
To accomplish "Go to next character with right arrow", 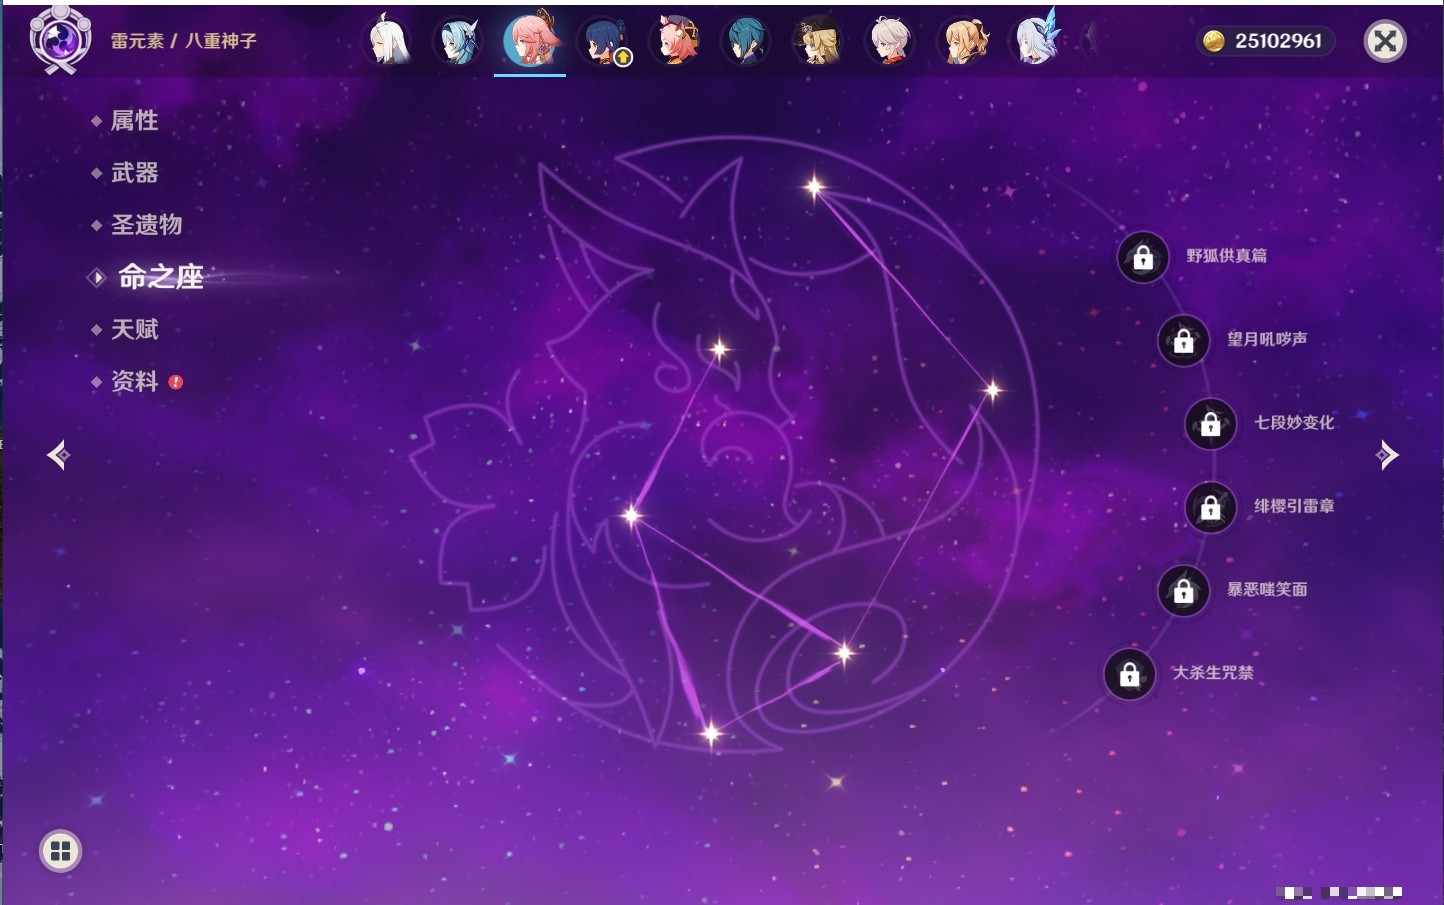I will (x=1387, y=455).
